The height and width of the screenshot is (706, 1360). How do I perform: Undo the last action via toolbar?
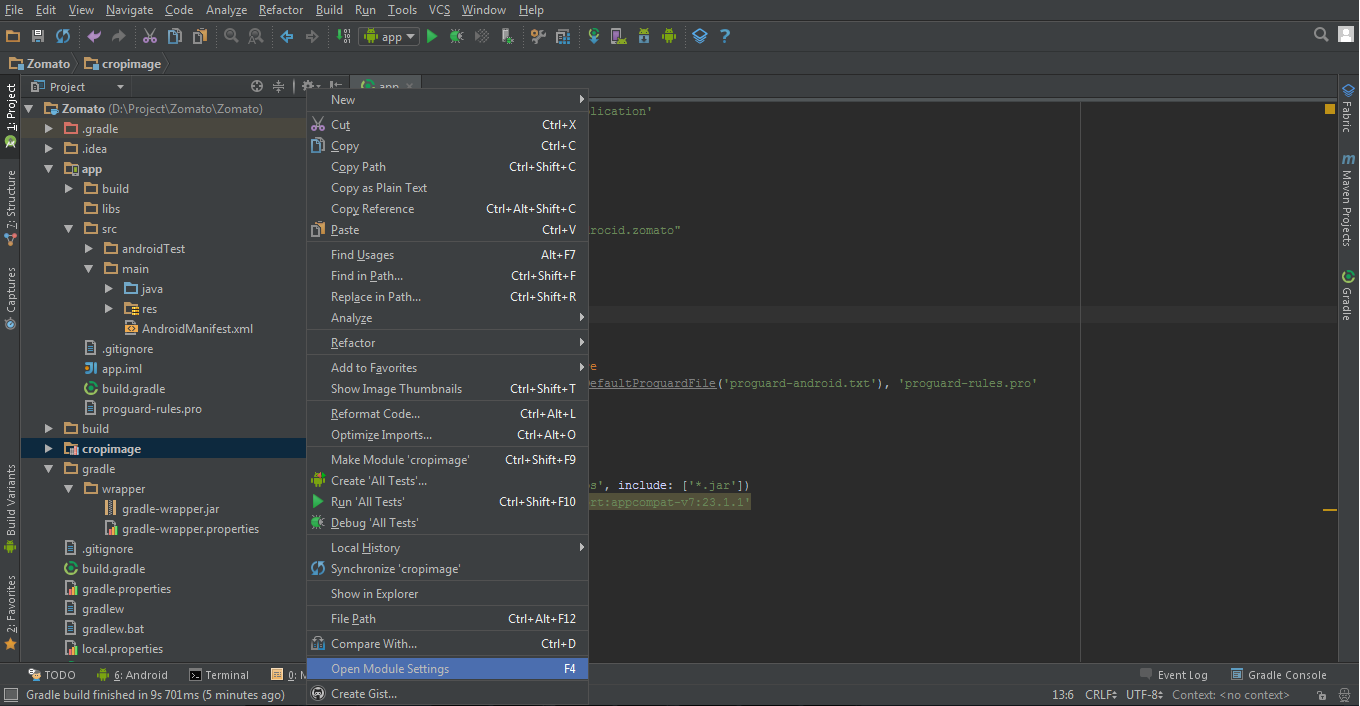click(94, 36)
